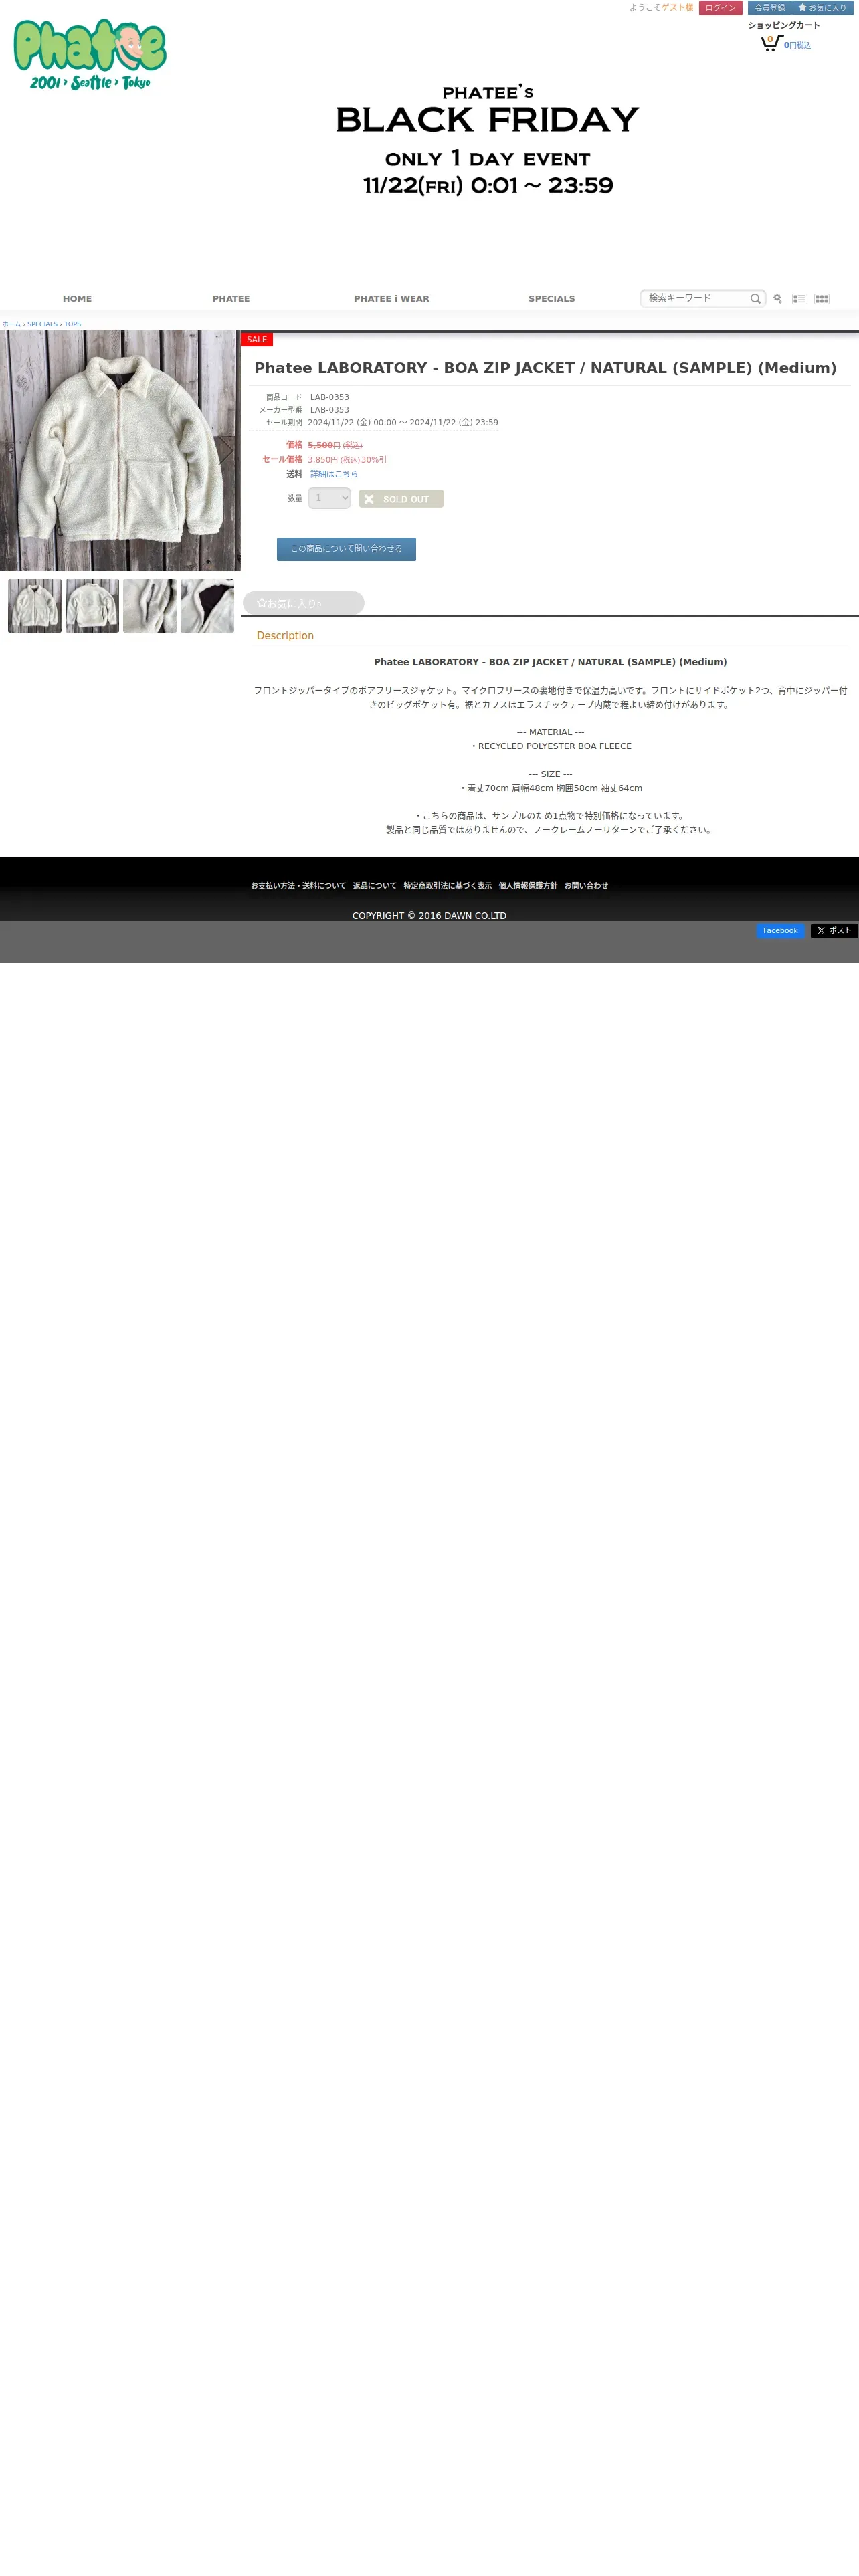Click the 5,500円 original price
Viewport: 859px width, 2576px height.
click(324, 445)
